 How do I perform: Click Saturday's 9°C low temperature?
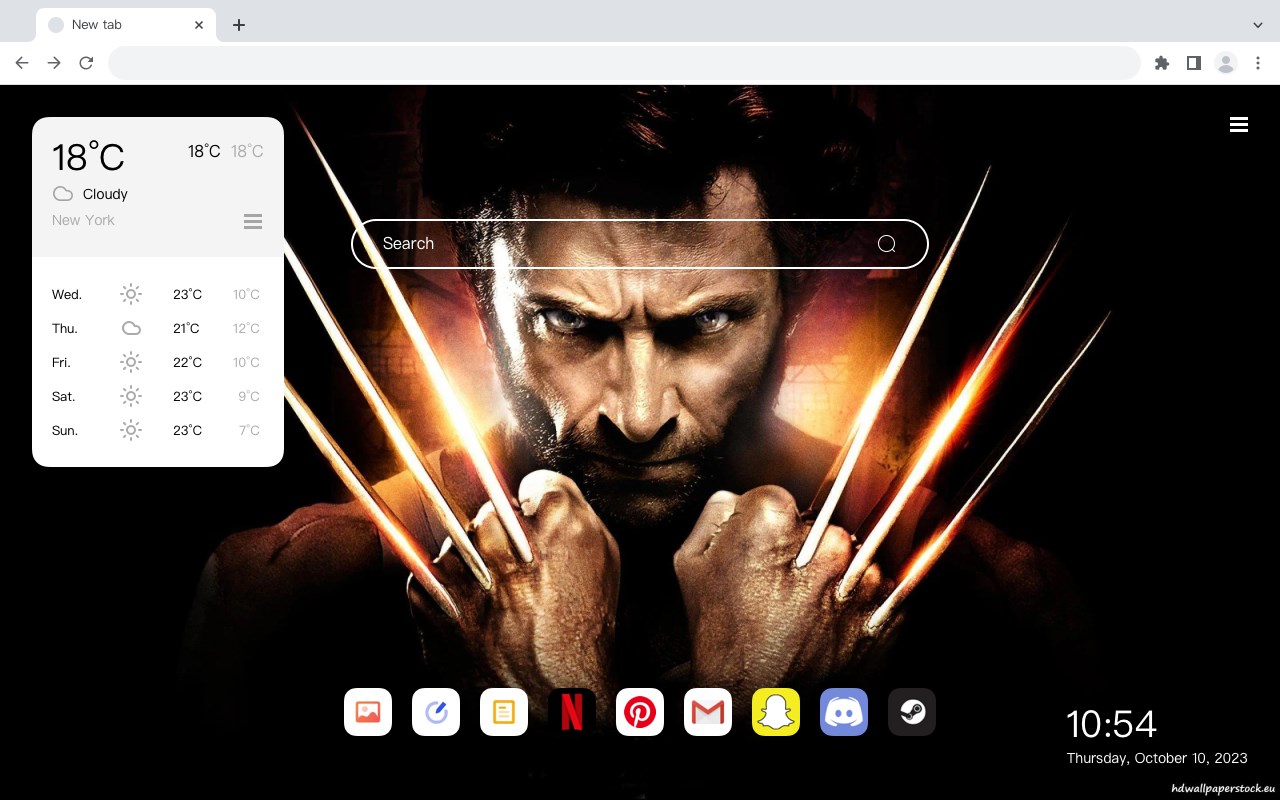249,396
